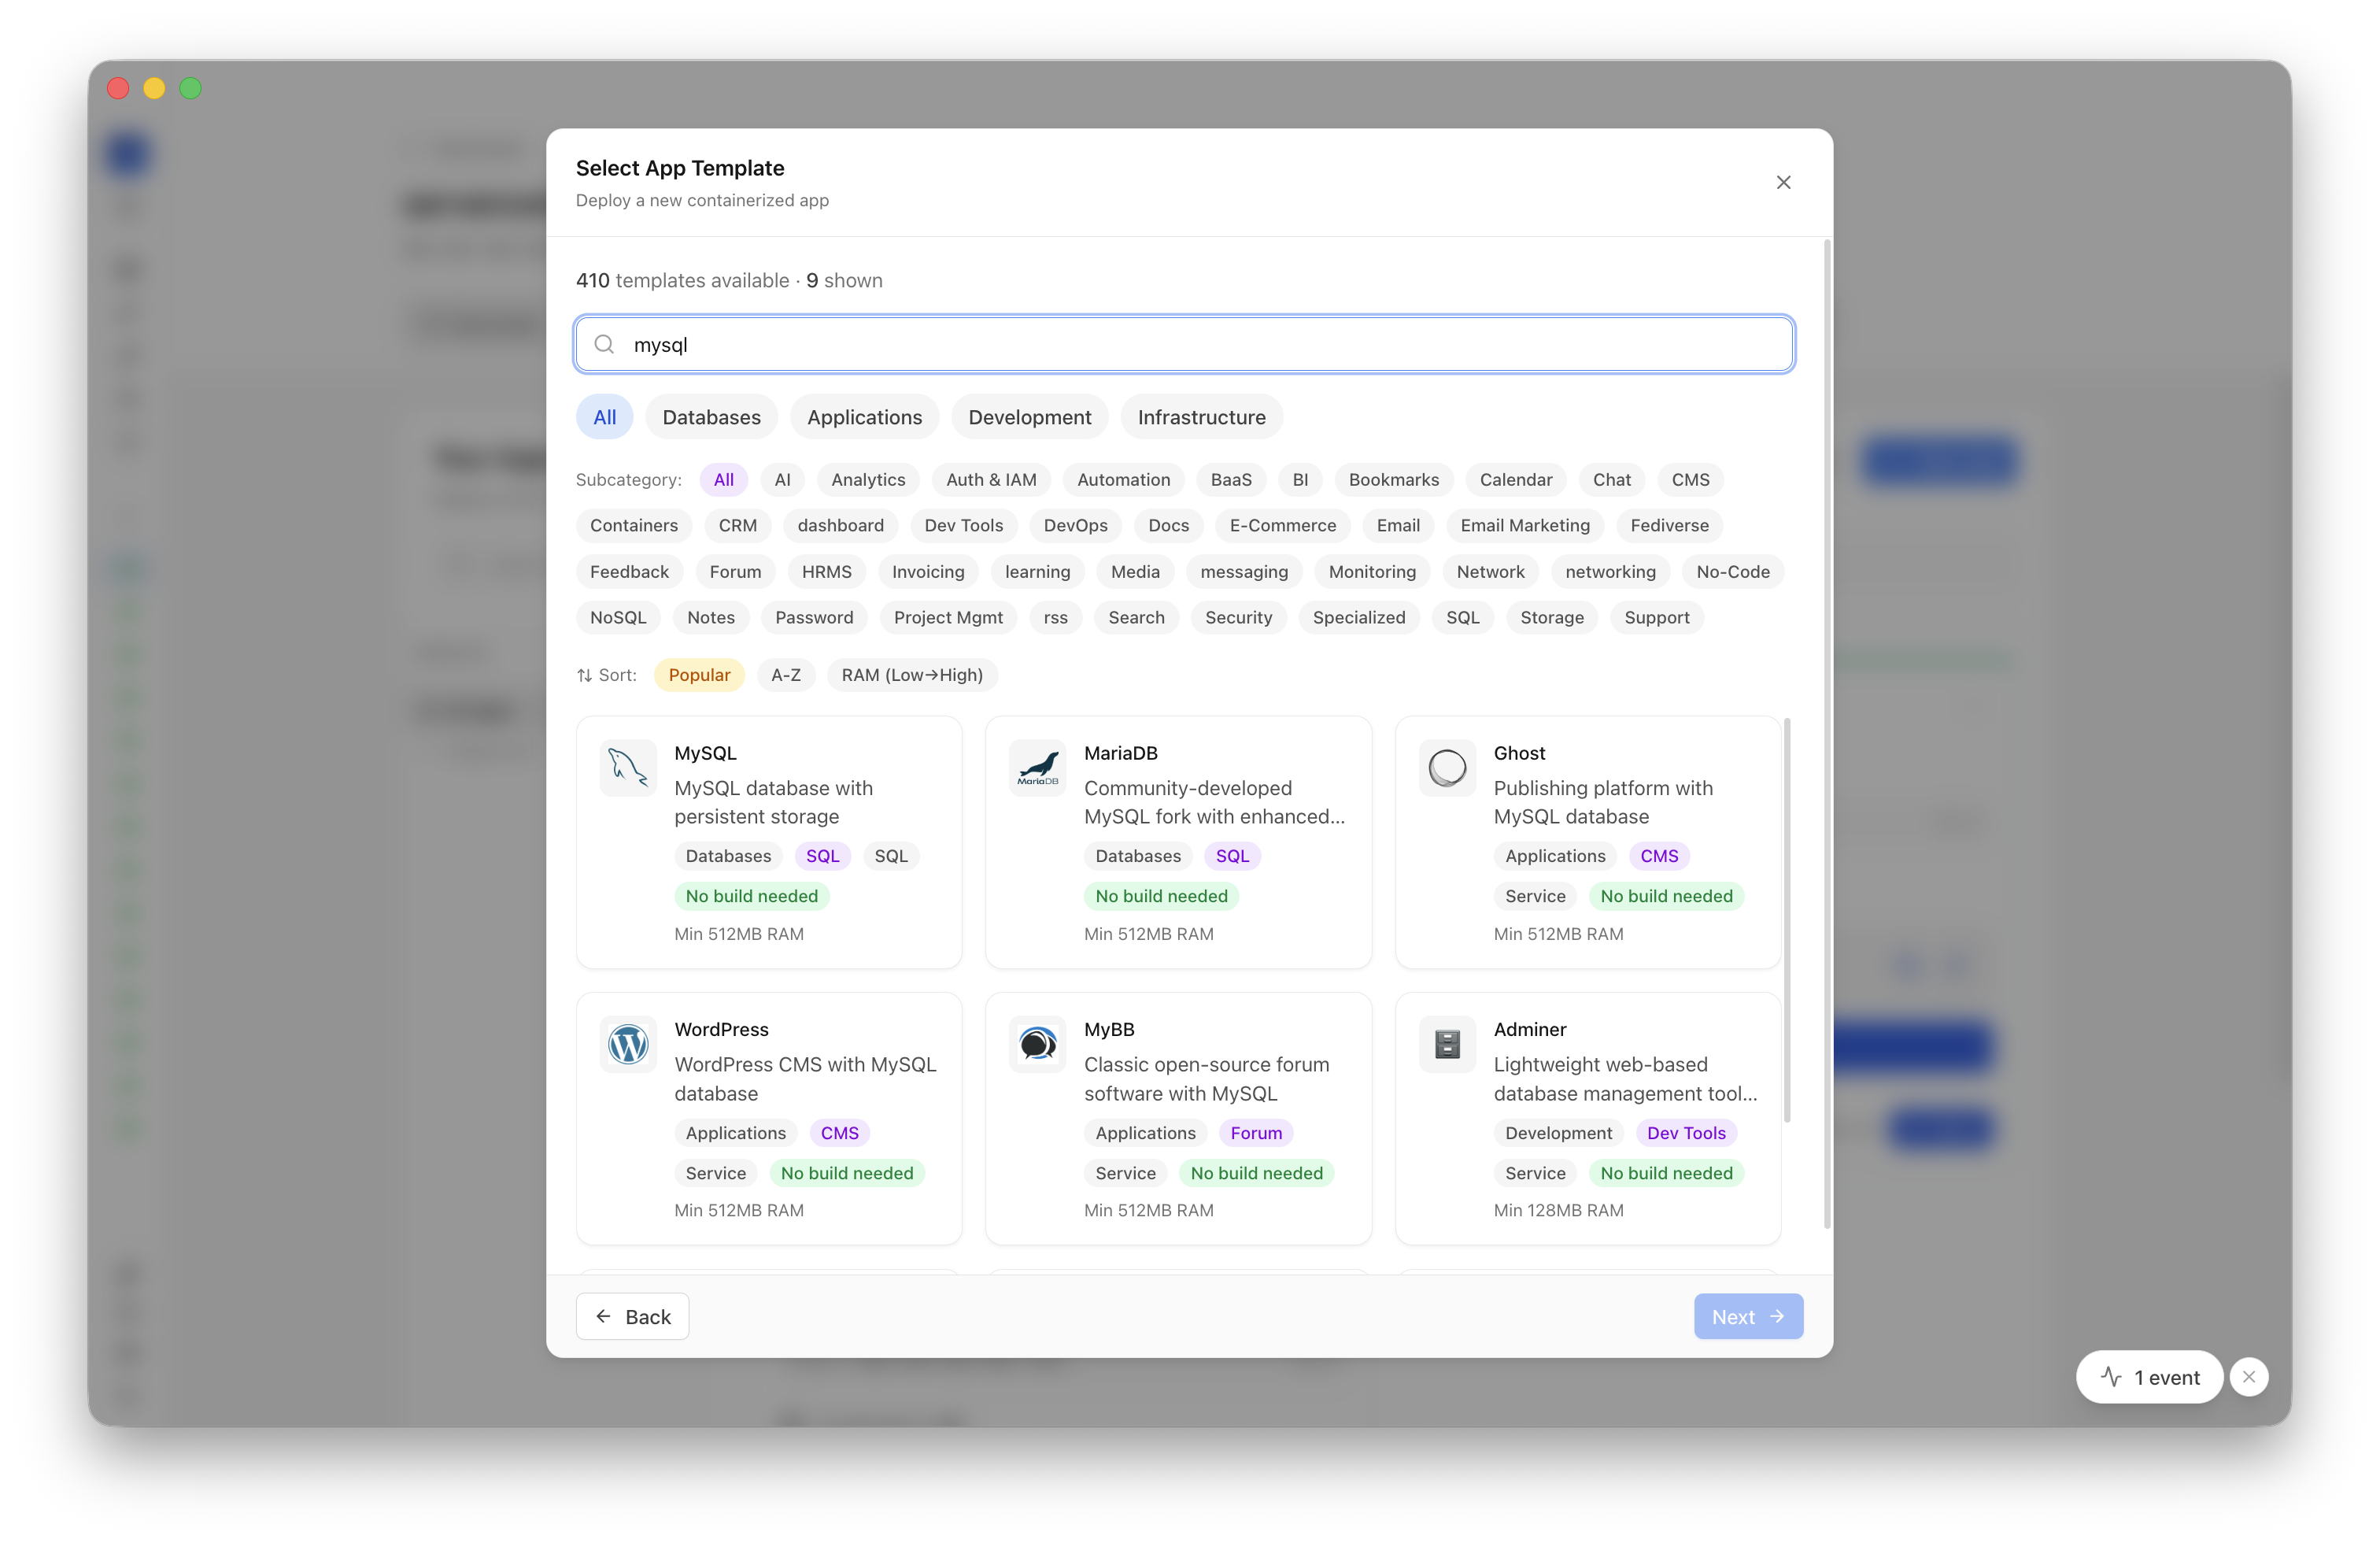Filter by the Automation subcategory
The width and height of the screenshot is (2380, 1543).
coord(1123,479)
